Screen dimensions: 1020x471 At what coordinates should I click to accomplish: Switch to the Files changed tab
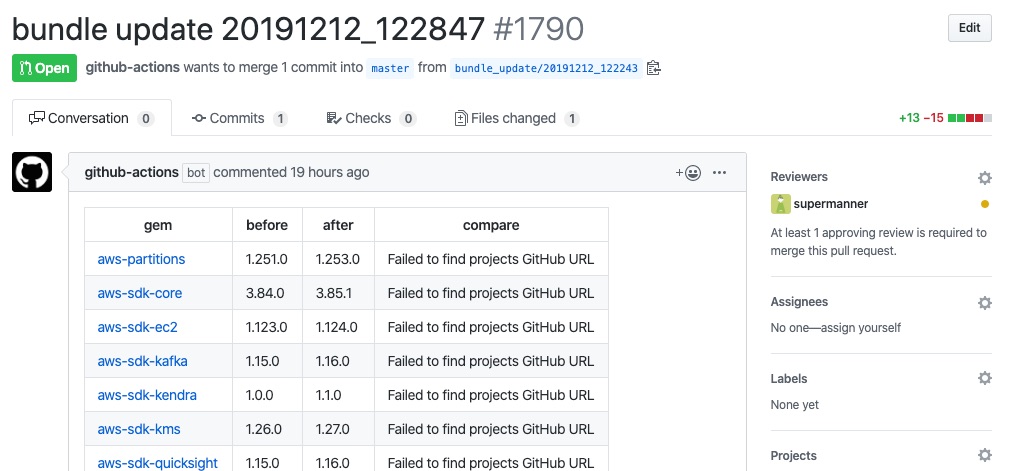pos(517,118)
